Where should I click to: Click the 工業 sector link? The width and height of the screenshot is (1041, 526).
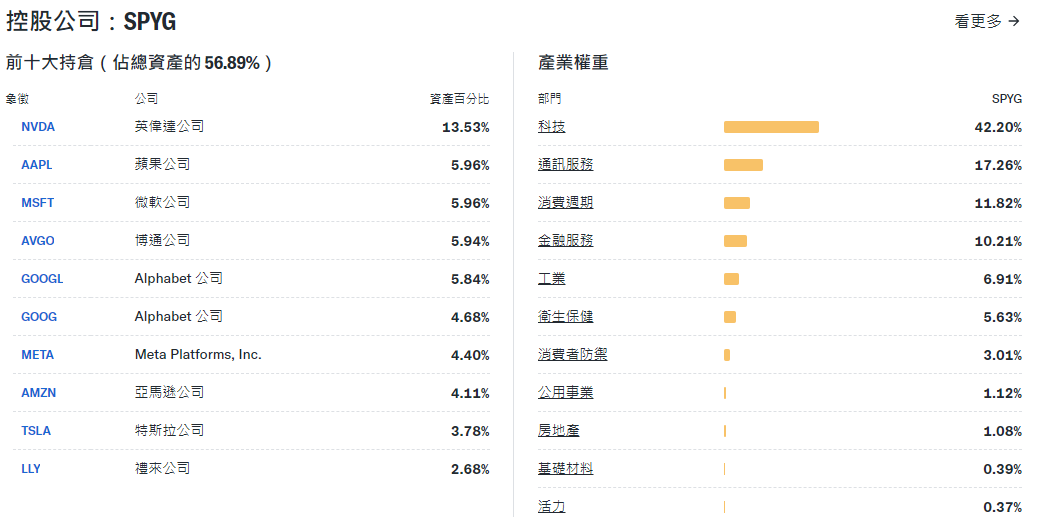(x=551, y=279)
